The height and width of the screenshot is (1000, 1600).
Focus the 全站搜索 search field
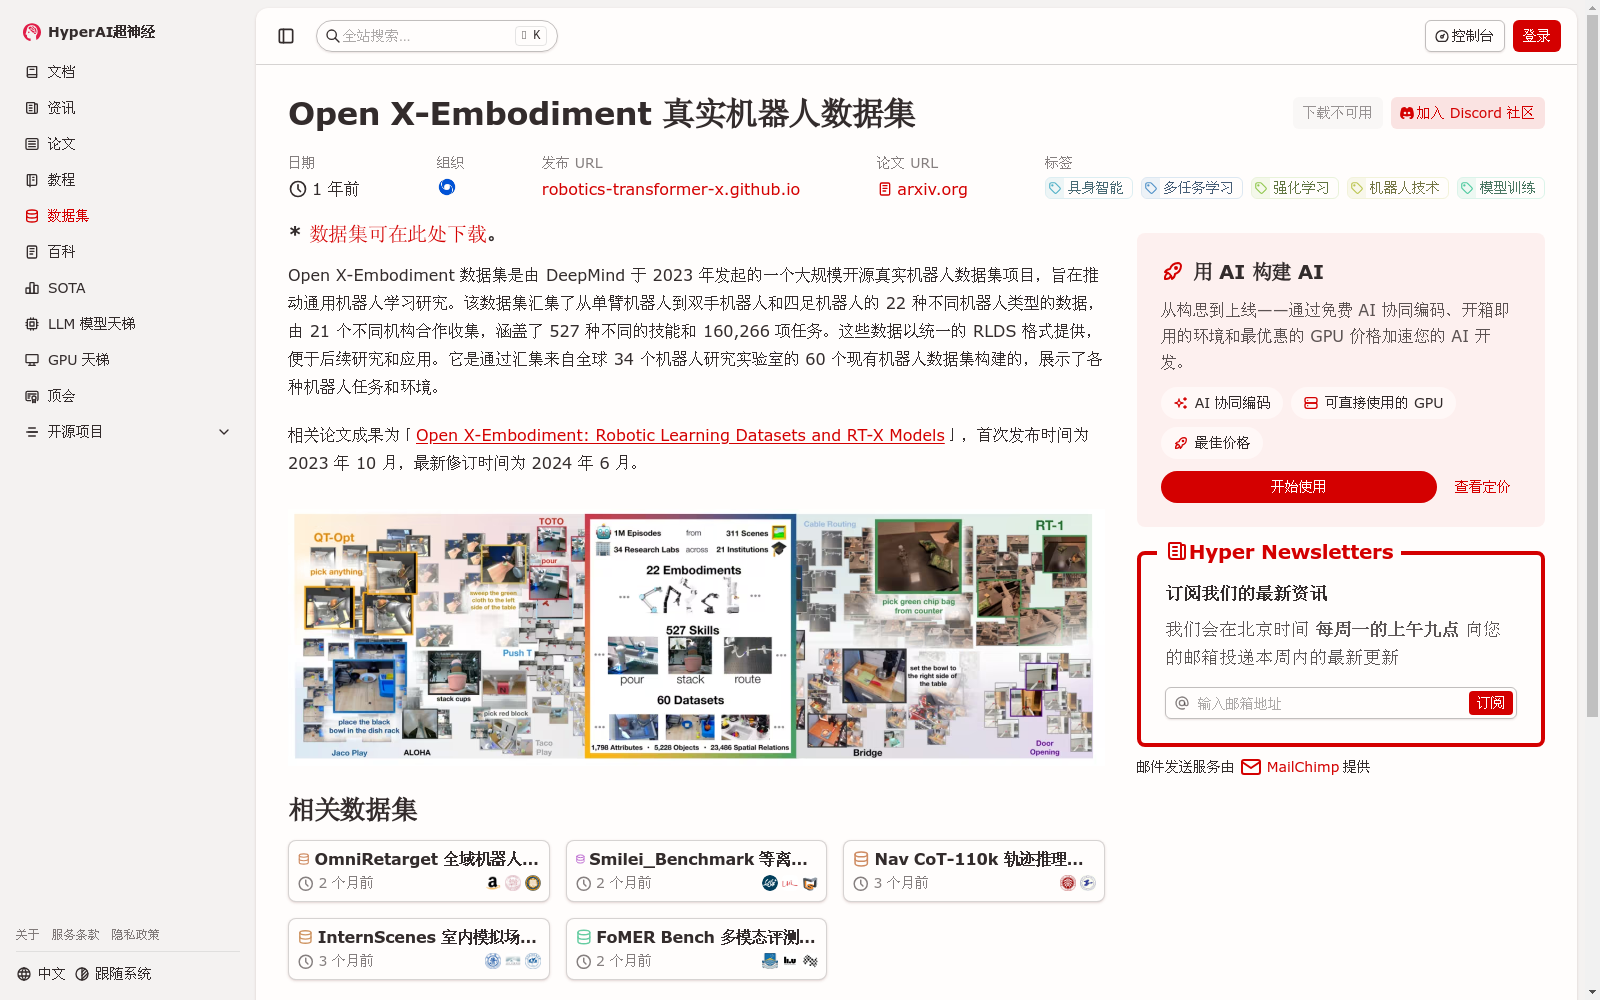pos(437,36)
